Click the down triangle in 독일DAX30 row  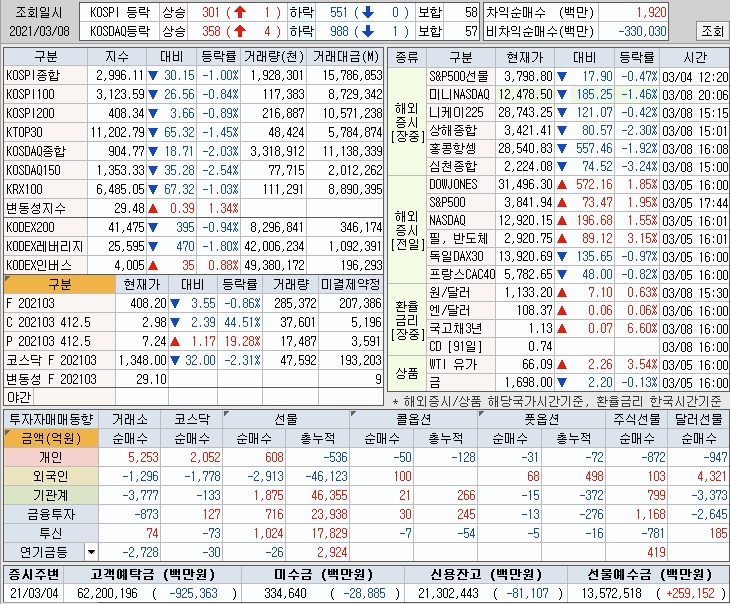point(562,257)
